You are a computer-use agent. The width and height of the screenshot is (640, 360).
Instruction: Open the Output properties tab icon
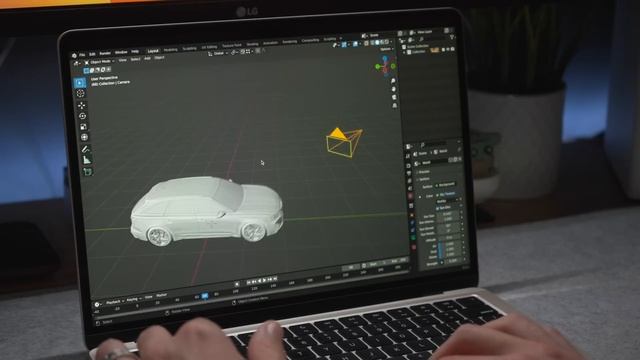[409, 173]
